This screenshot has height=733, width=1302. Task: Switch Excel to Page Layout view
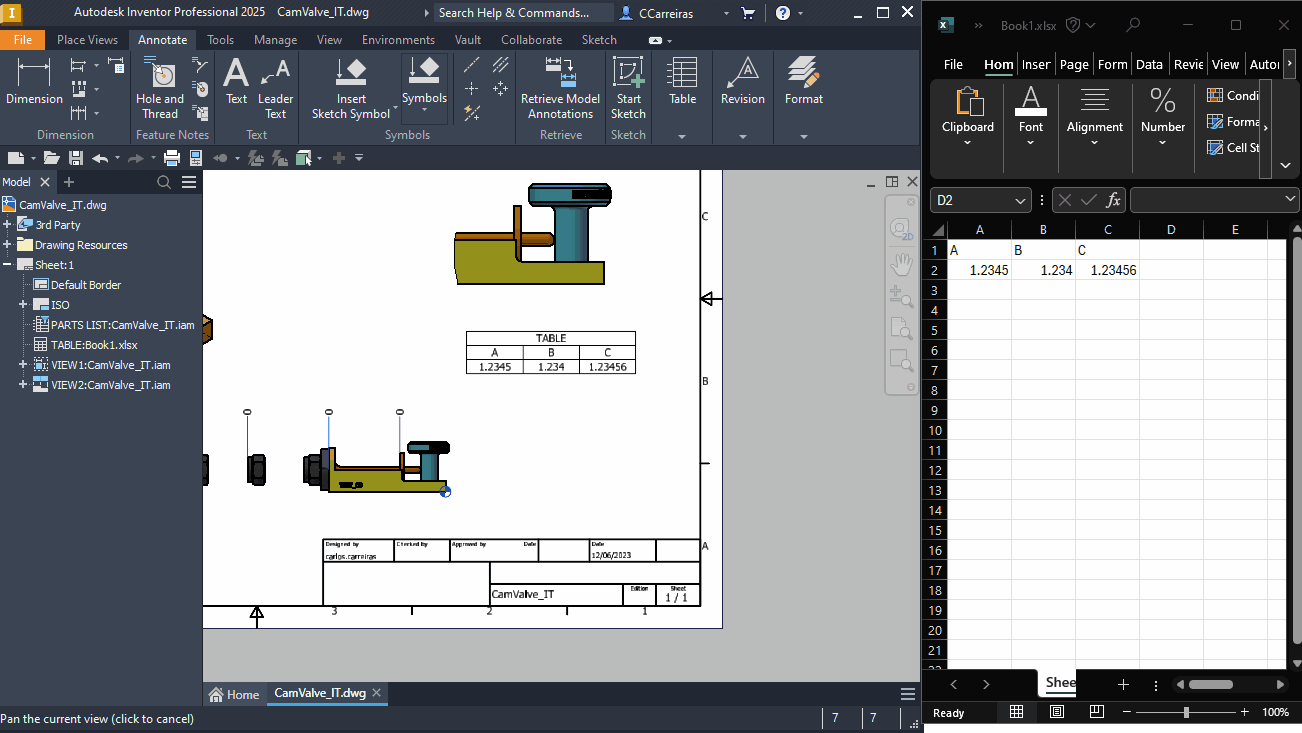click(x=1057, y=712)
